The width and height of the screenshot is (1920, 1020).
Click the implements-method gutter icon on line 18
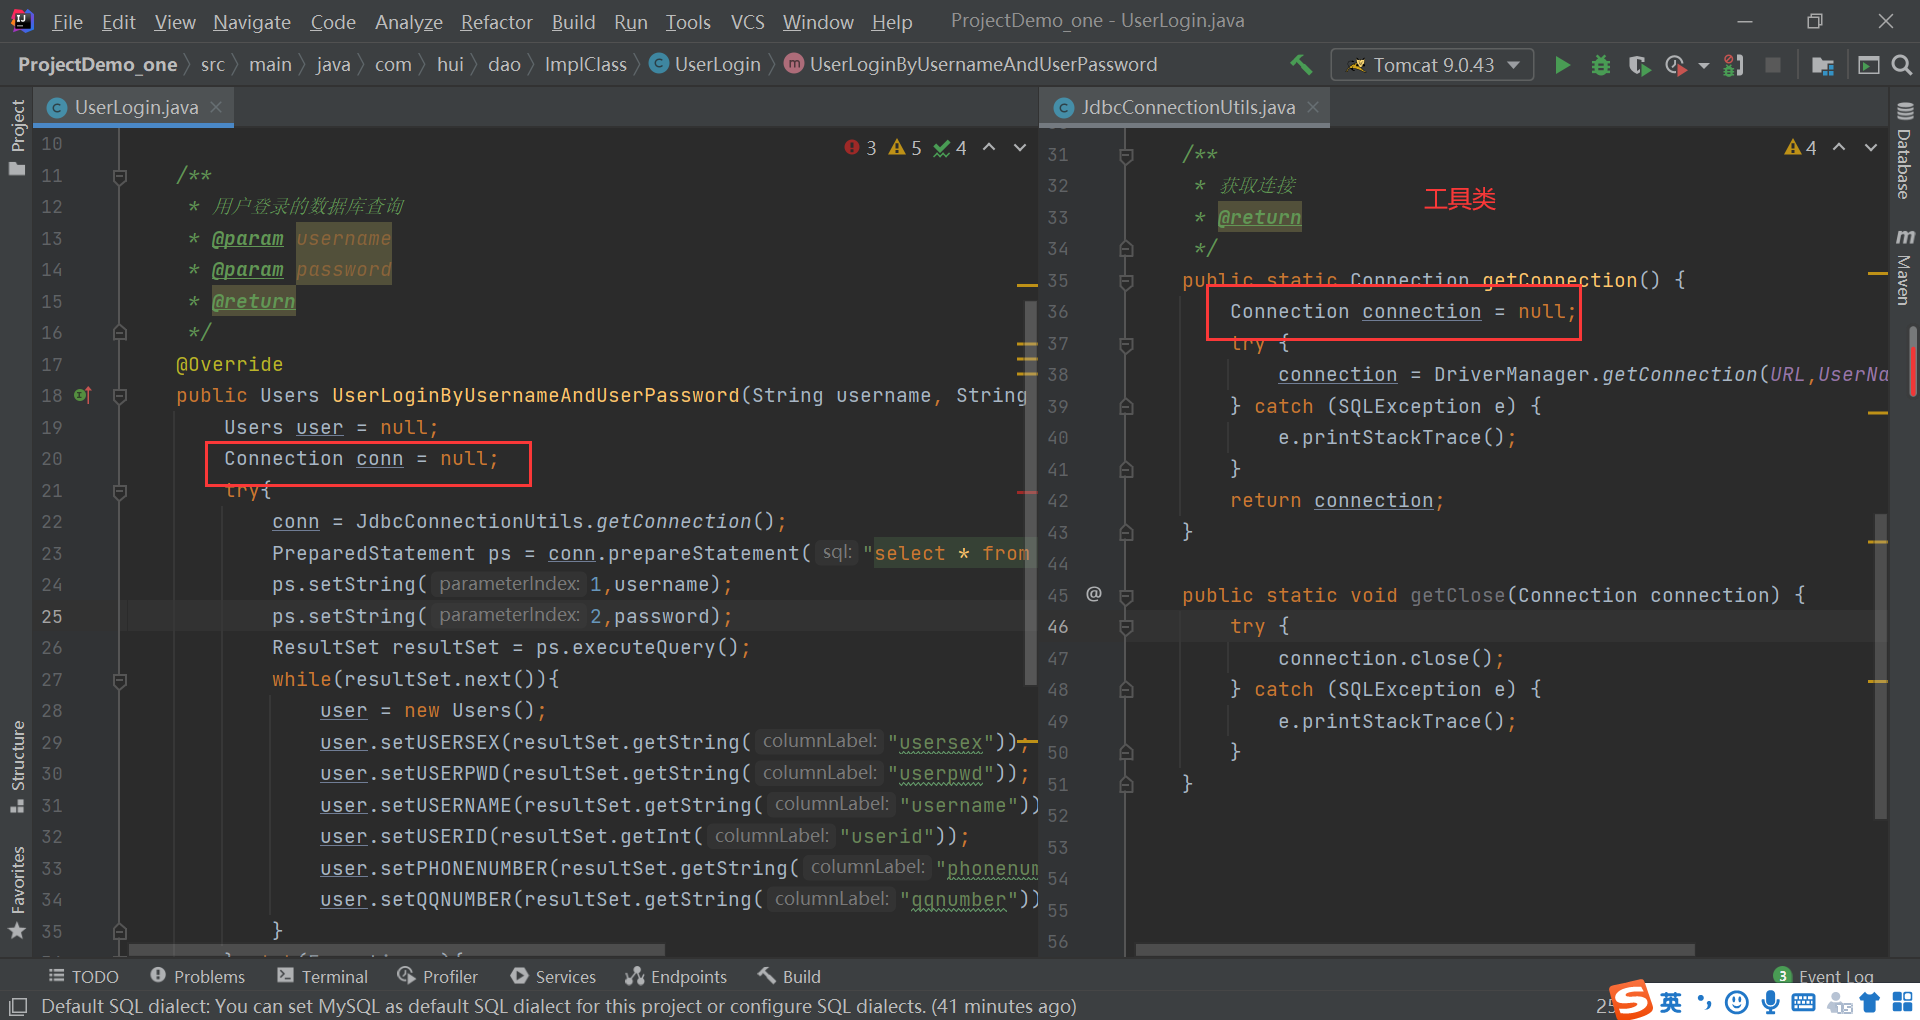[83, 396]
